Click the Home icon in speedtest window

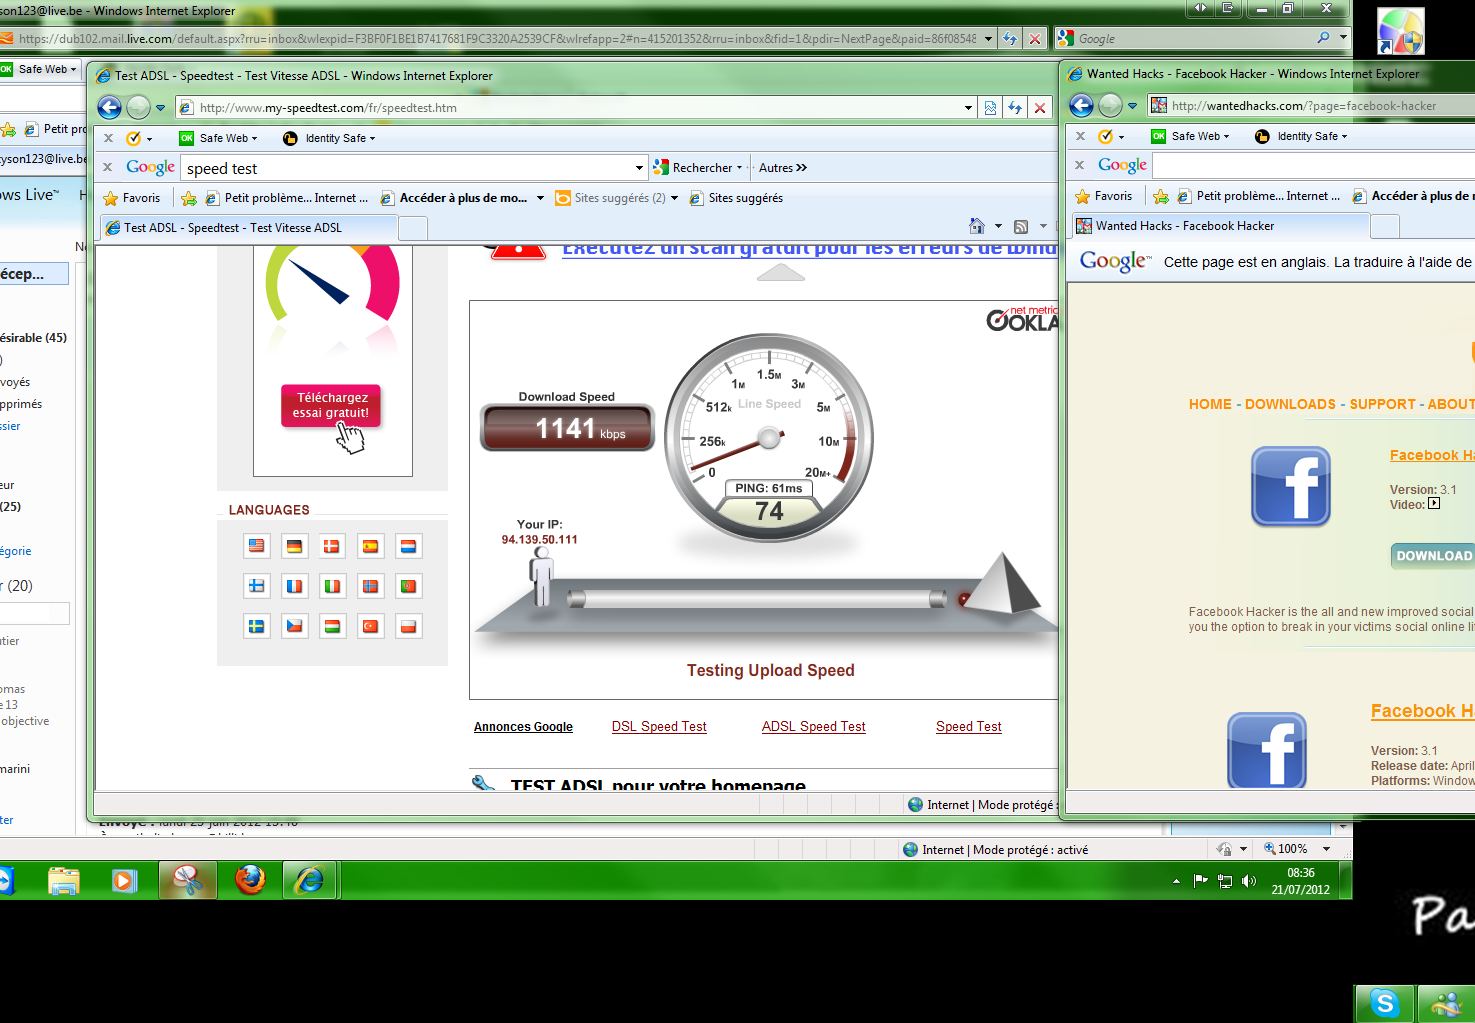coord(977,227)
